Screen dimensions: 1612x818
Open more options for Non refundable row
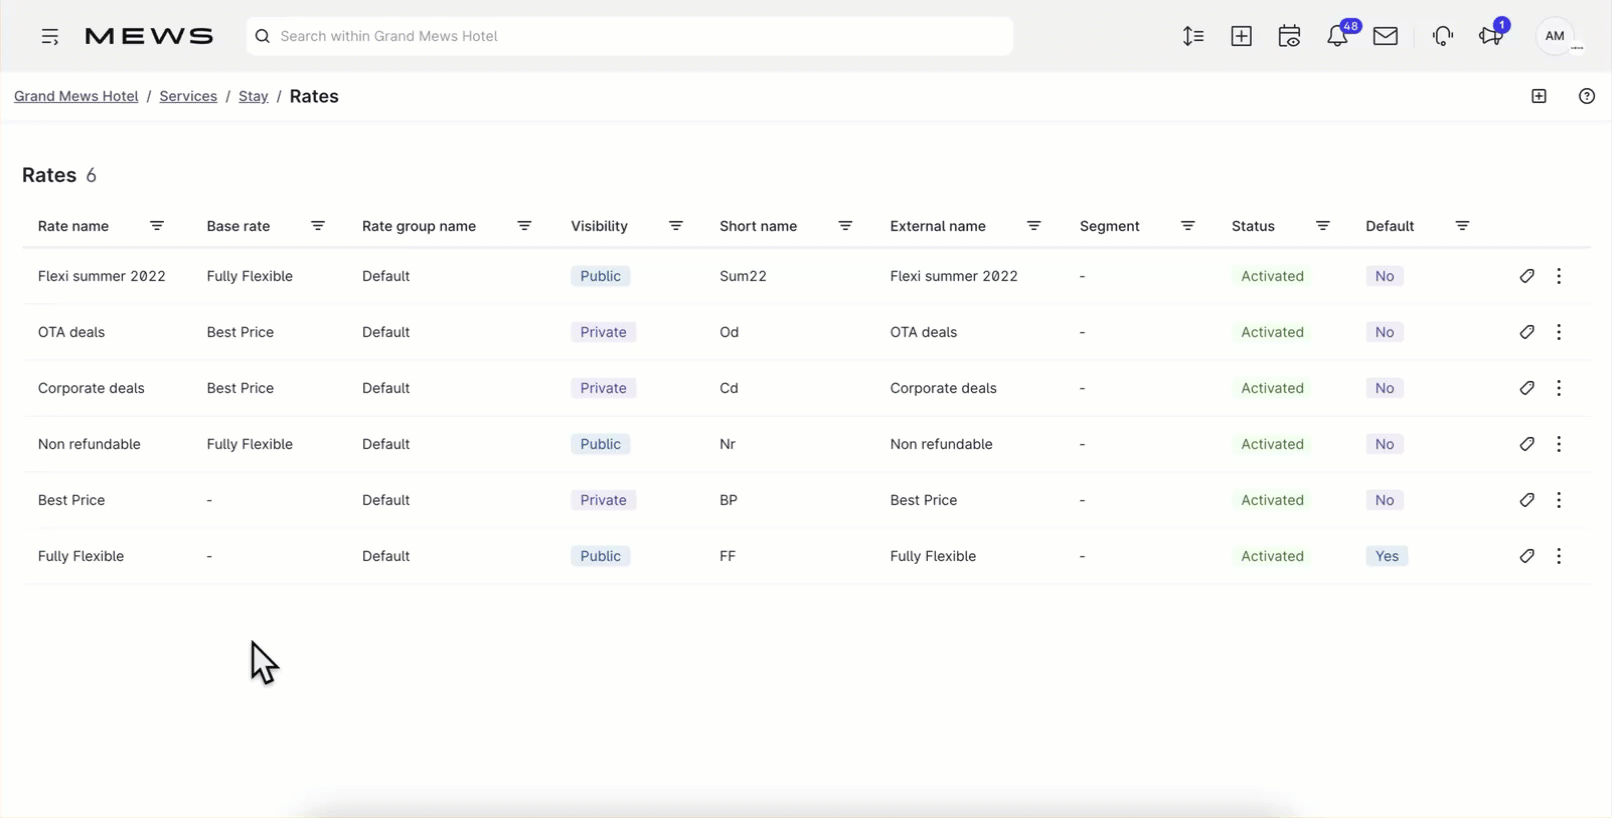[1559, 444]
